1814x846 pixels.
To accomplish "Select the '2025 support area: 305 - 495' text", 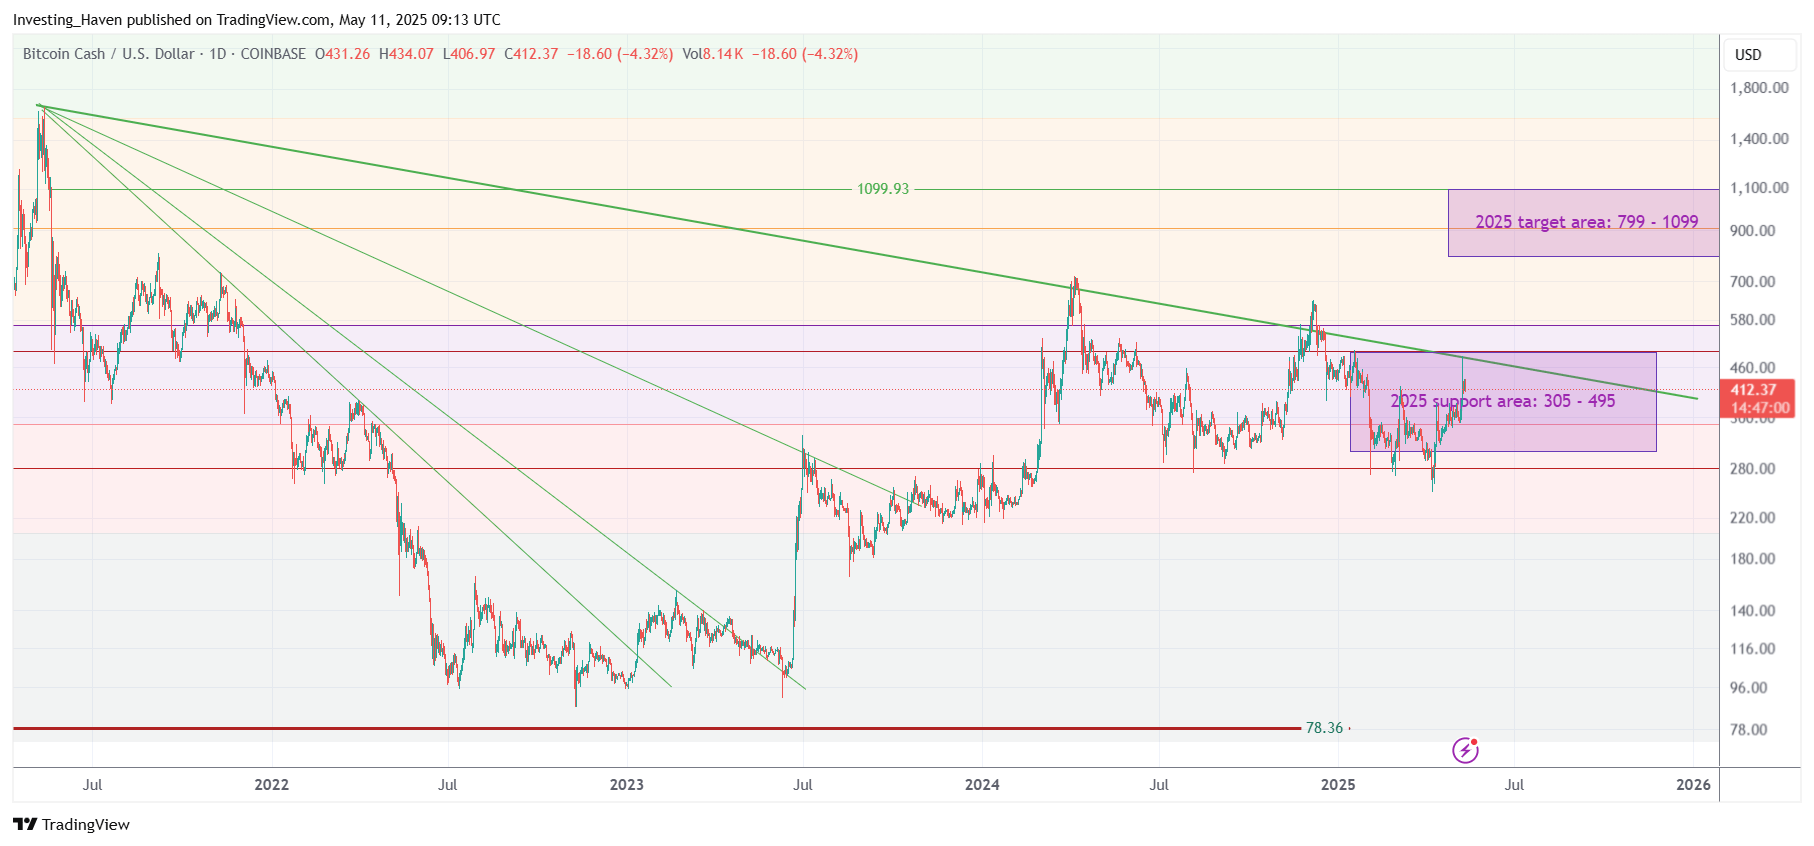I will (1502, 401).
